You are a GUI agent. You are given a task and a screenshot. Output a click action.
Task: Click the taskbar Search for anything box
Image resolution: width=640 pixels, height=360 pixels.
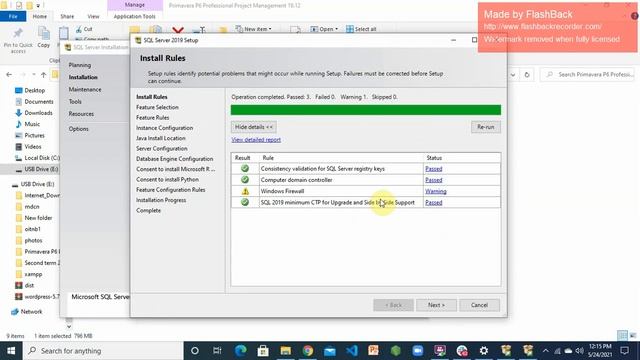(103, 351)
